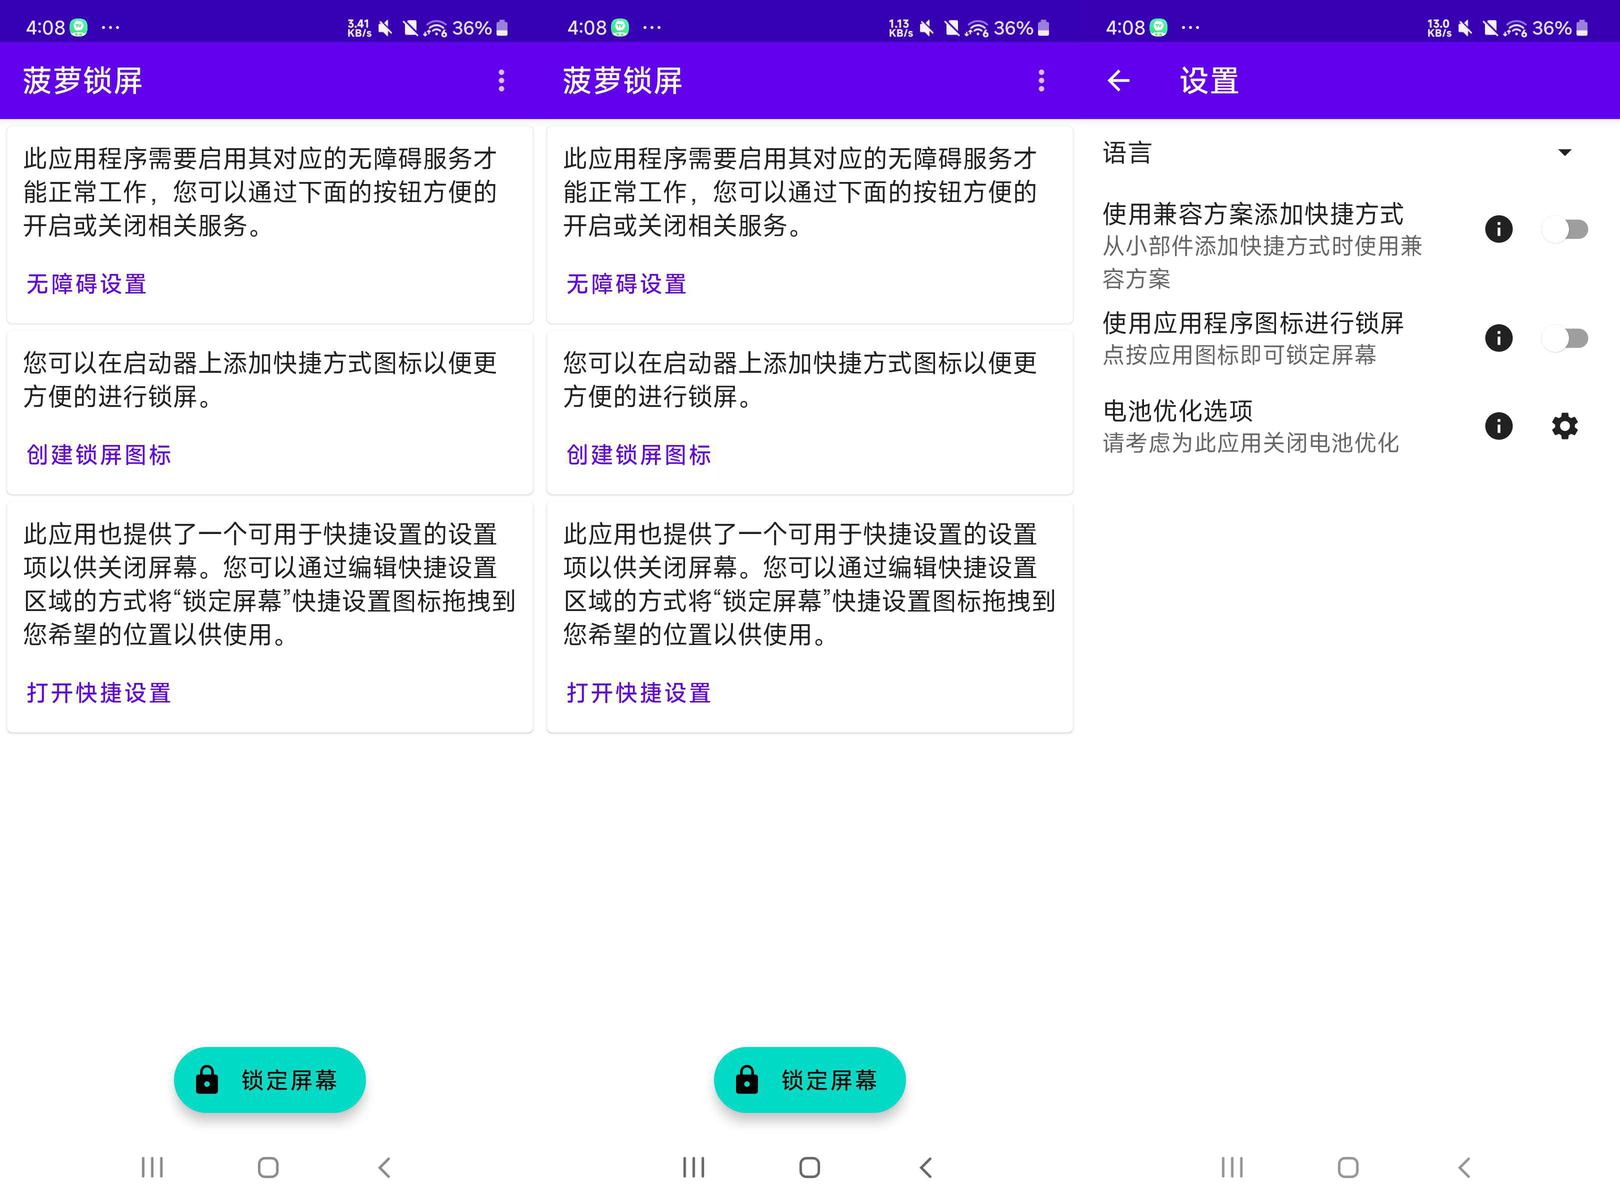
Task: Tap 菠萝锁屏 title in left screen
Action: click(x=83, y=81)
